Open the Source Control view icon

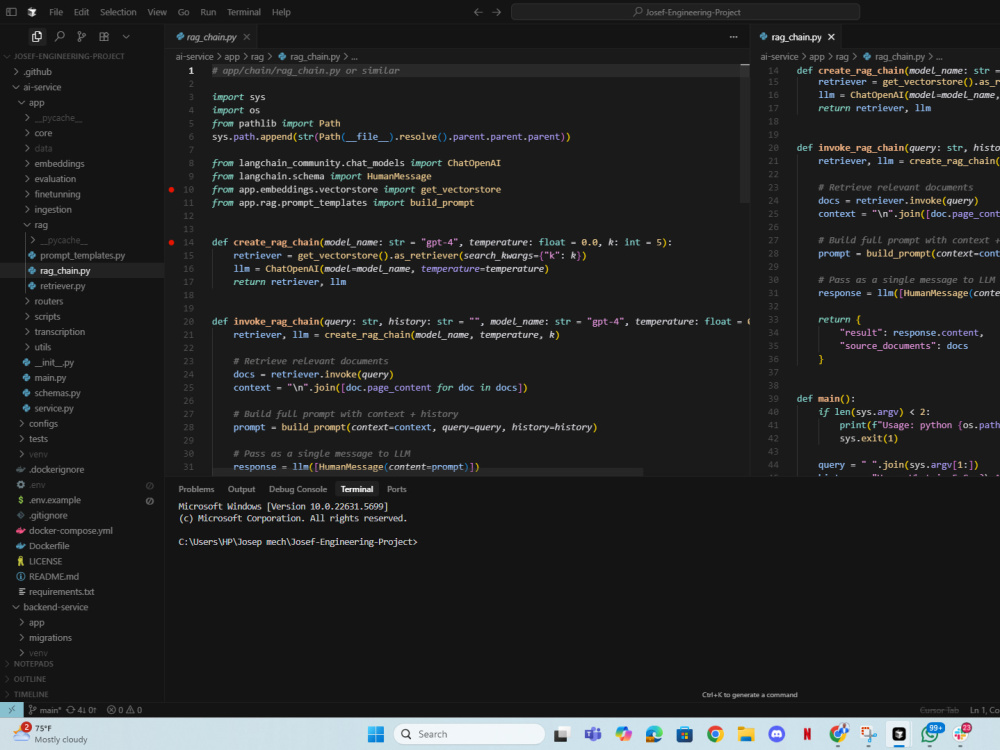click(81, 37)
